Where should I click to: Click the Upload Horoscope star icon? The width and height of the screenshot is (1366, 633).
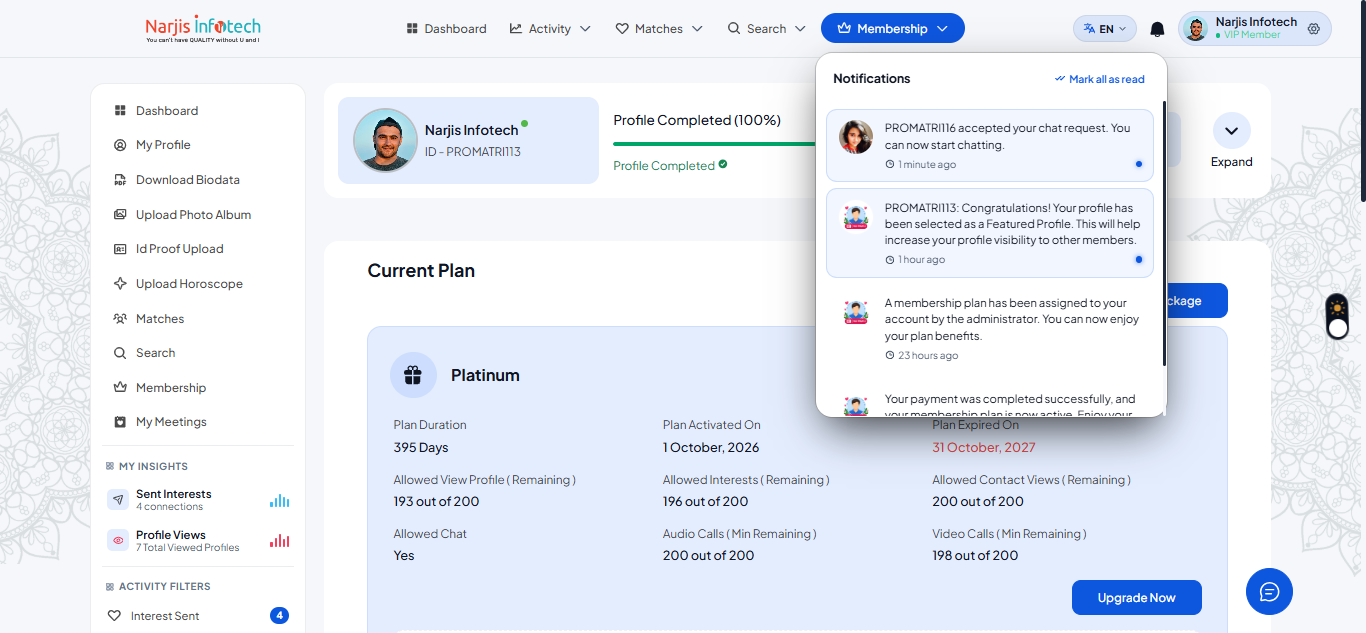point(120,283)
